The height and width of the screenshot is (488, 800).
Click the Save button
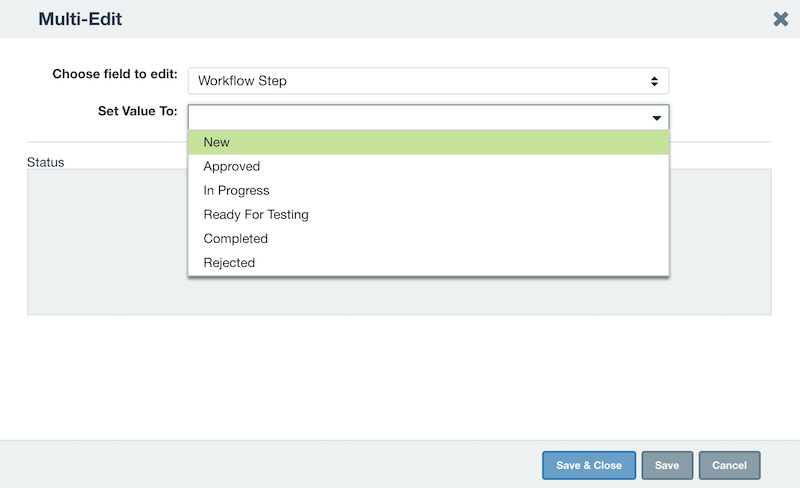pos(667,465)
